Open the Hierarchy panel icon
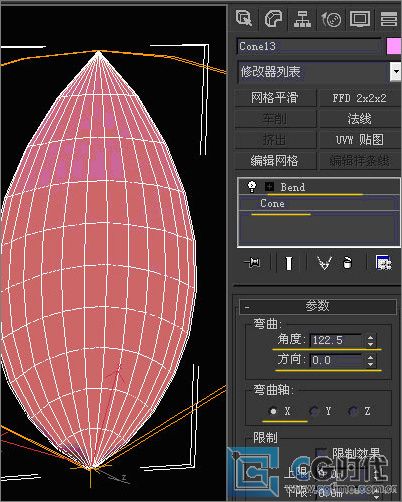 [302, 18]
